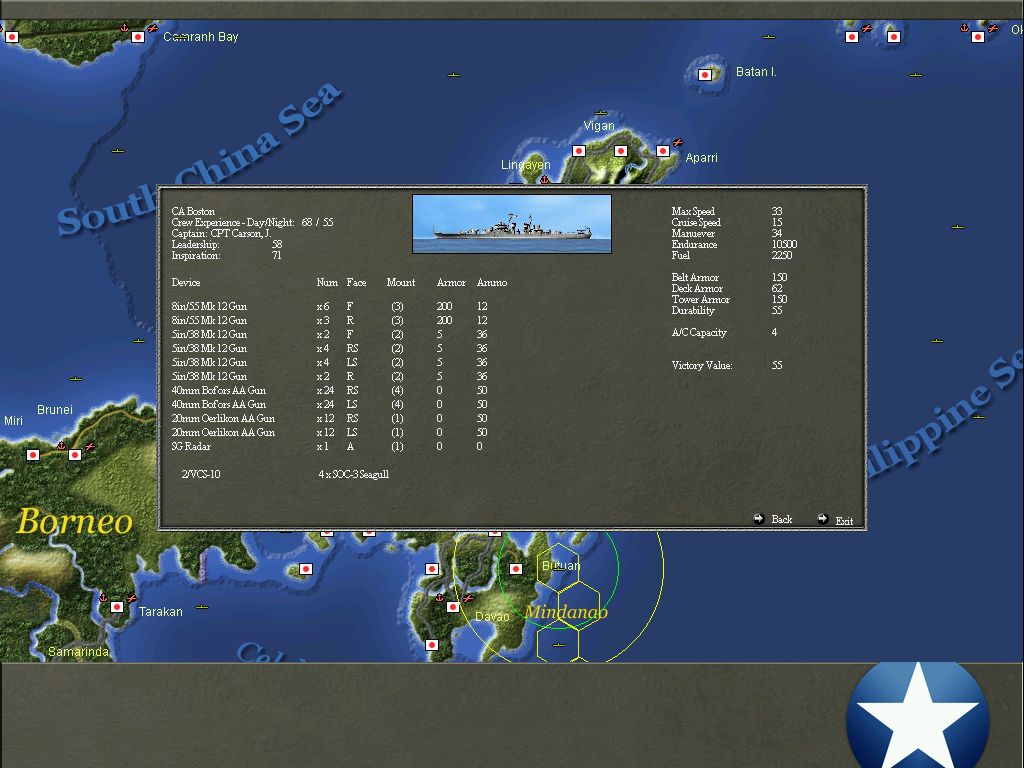Image resolution: width=1024 pixels, height=768 pixels.
Task: Click the Max Speed stat label
Action: [693, 211]
